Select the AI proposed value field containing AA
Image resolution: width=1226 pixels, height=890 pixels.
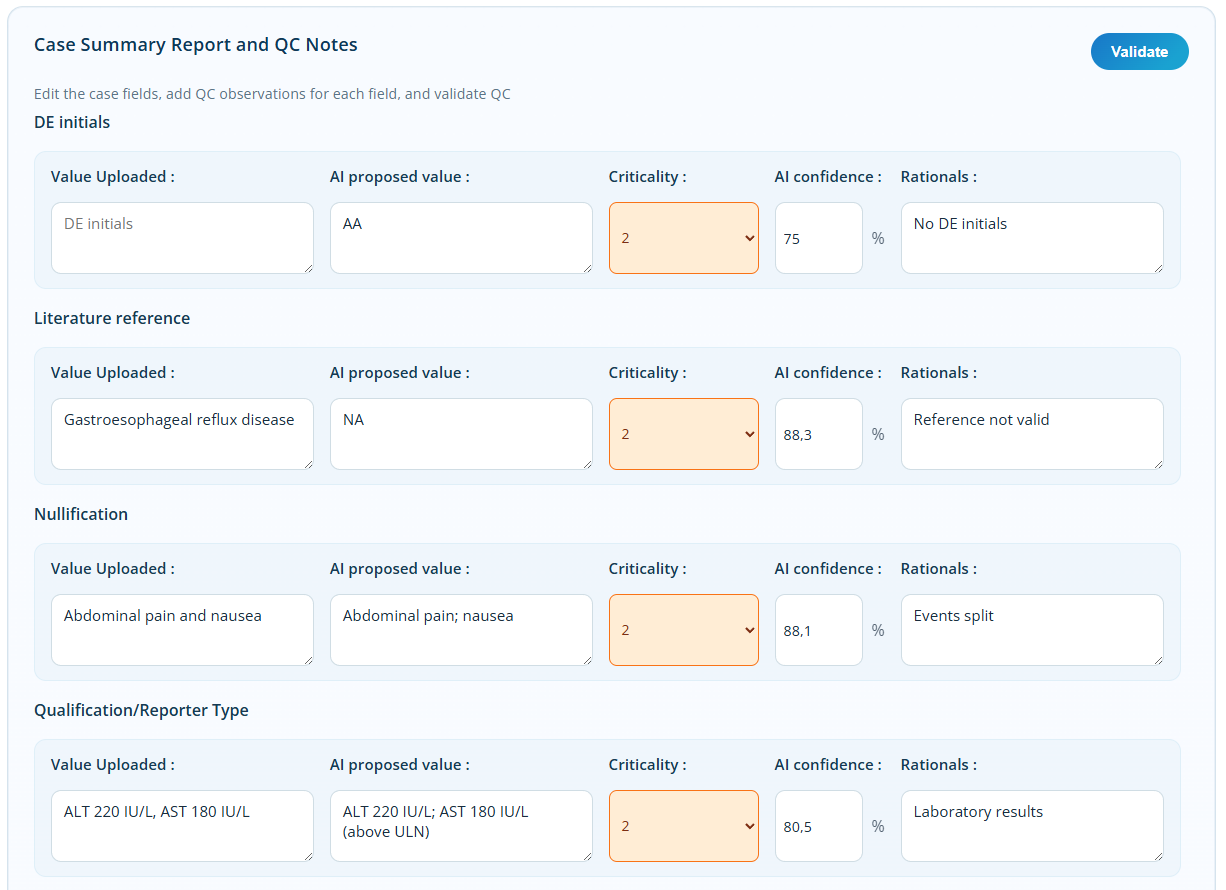[461, 238]
